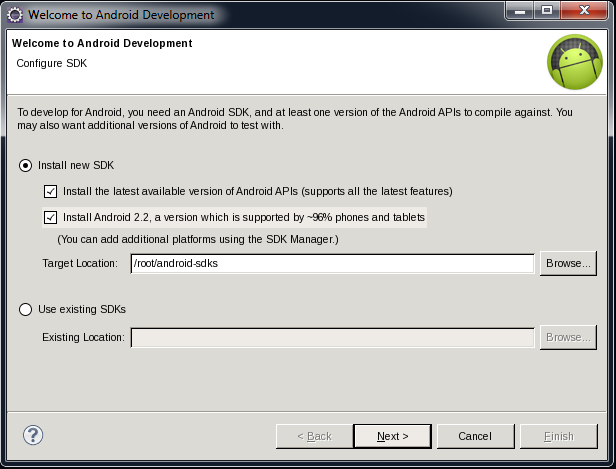
Task: Open help via the question mark icon
Action: click(x=33, y=435)
